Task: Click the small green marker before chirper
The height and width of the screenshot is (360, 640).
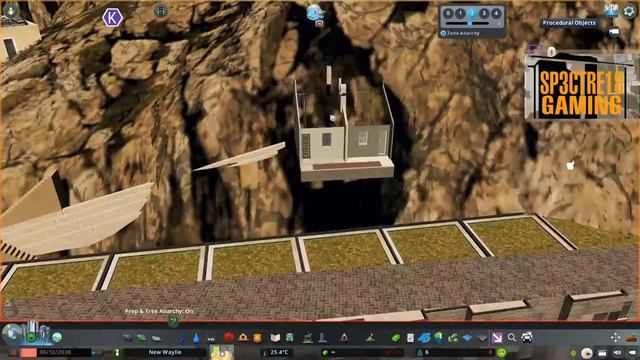Action: click(x=573, y=353)
